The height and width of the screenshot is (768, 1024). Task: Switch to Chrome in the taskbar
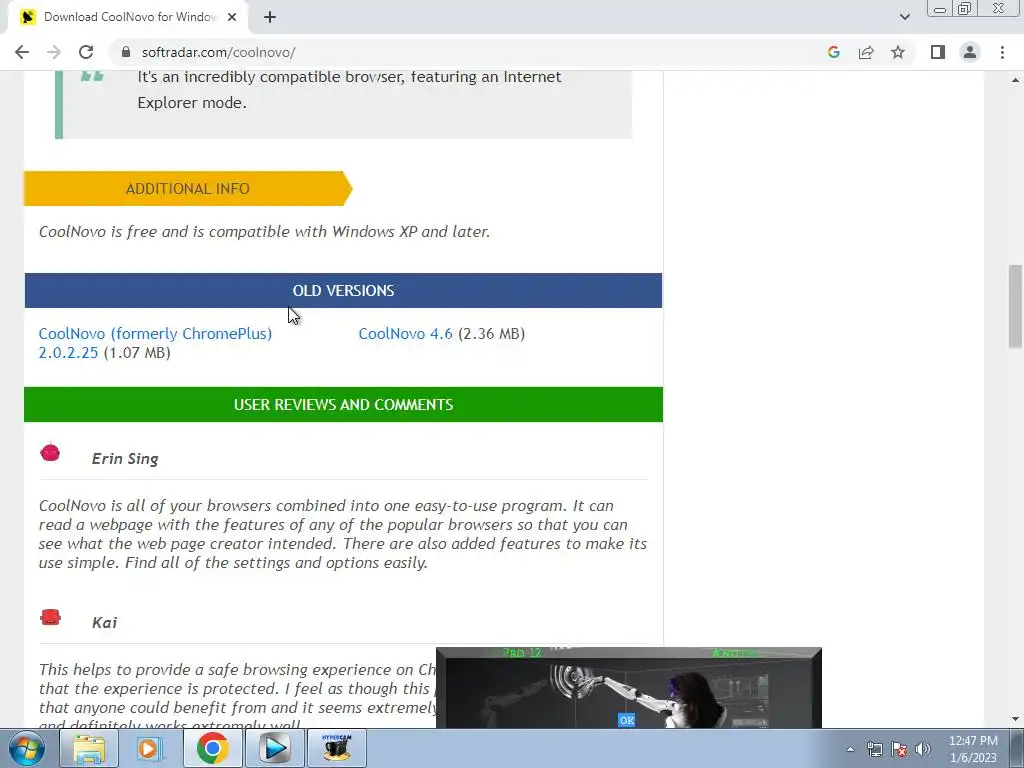(212, 748)
